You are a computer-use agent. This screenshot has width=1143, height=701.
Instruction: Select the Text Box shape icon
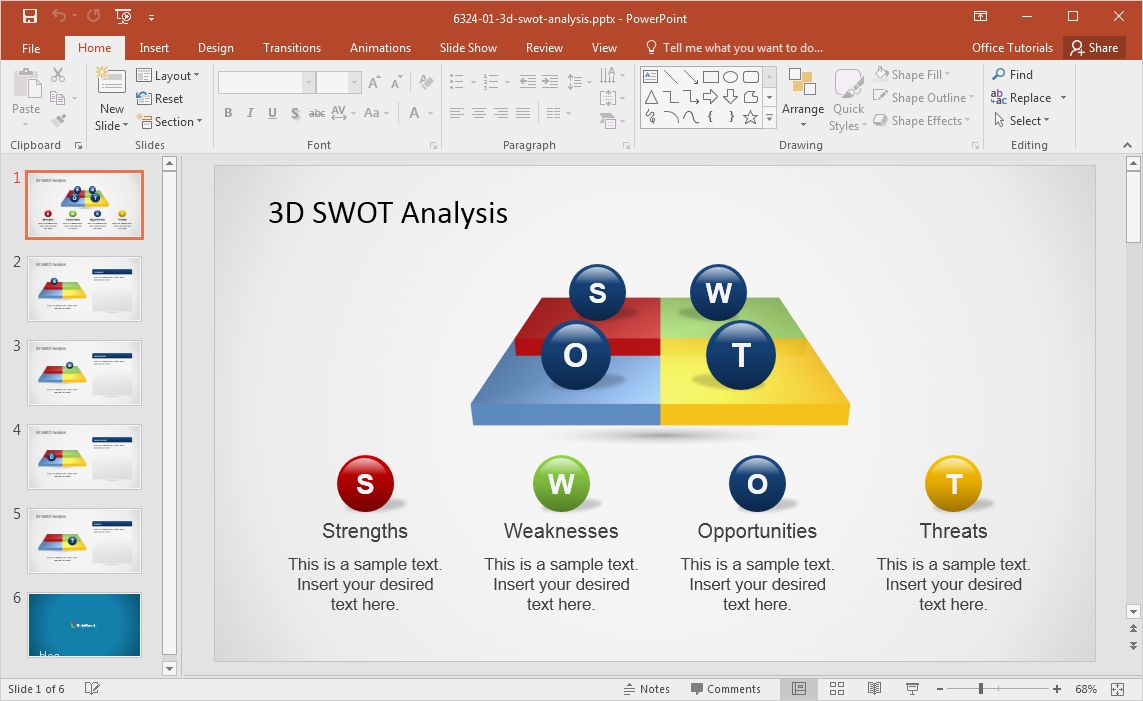(651, 75)
